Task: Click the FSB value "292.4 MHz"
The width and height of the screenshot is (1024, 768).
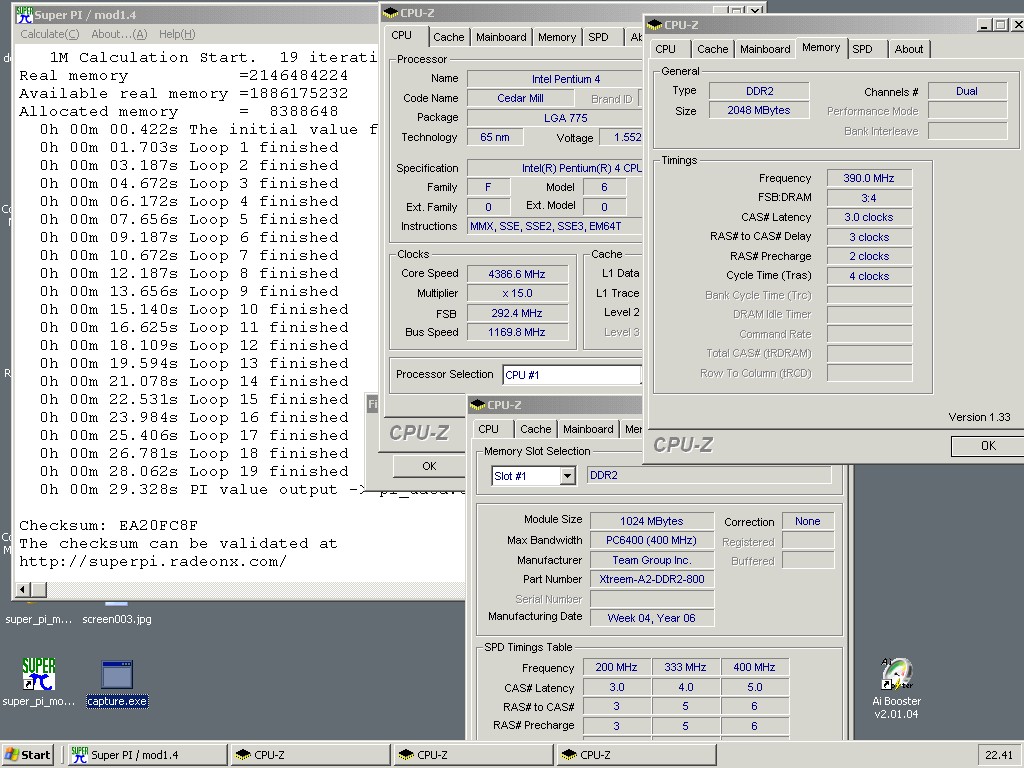Action: [517, 313]
